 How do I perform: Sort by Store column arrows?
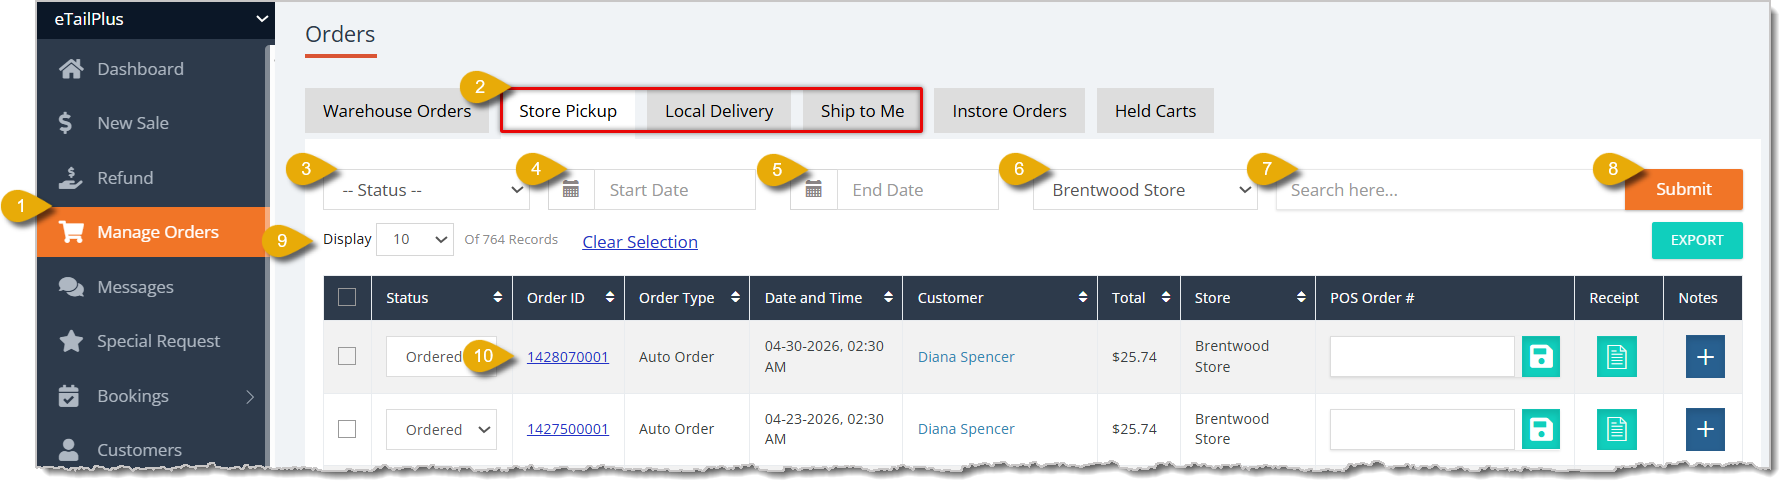click(1301, 298)
